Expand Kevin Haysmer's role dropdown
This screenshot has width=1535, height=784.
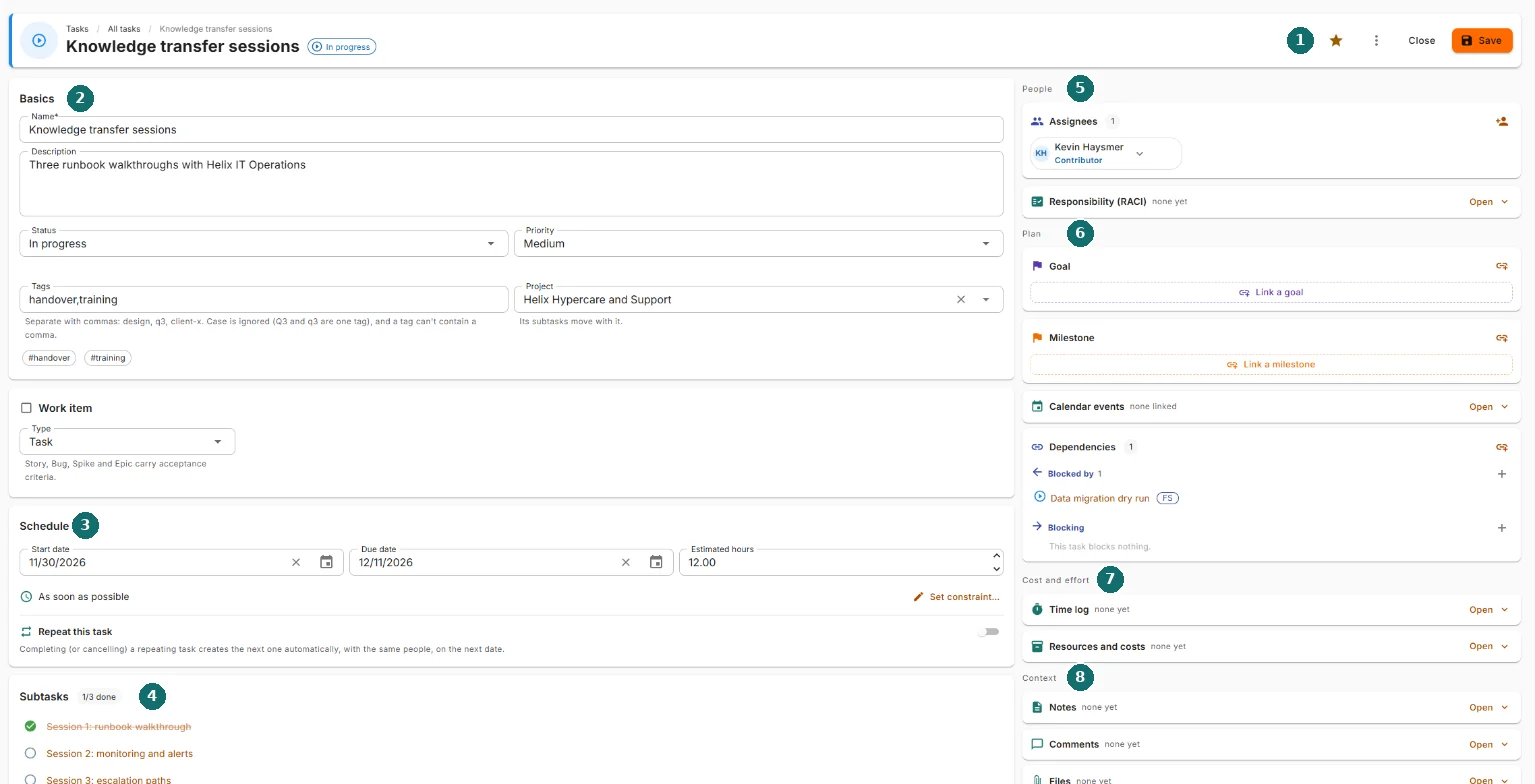(x=1139, y=153)
